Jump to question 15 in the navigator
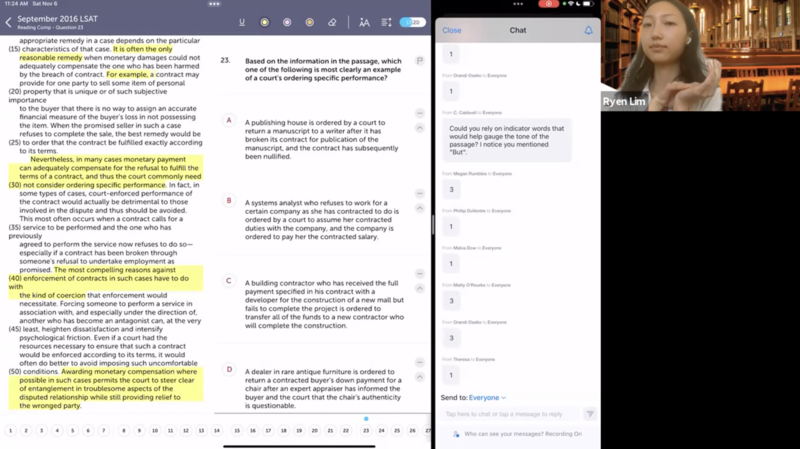800x449 pixels. point(236,431)
